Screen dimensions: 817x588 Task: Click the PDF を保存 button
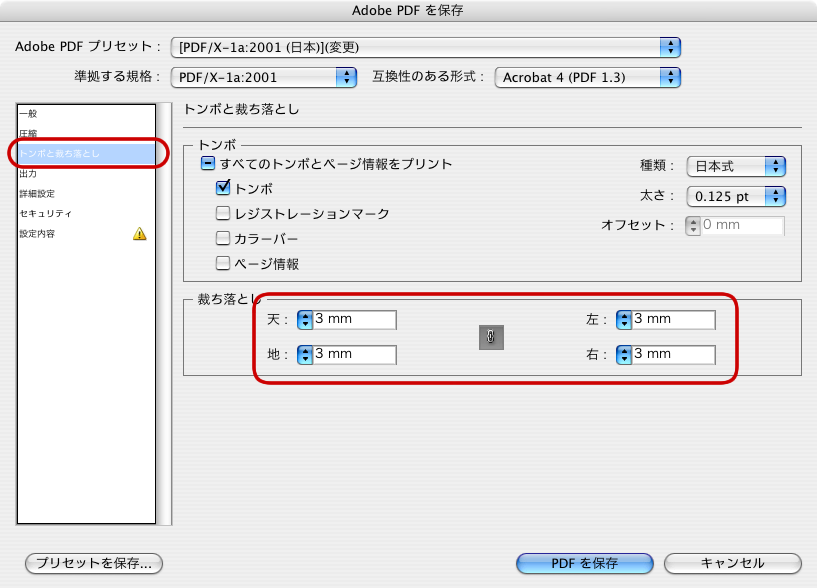tap(585, 563)
